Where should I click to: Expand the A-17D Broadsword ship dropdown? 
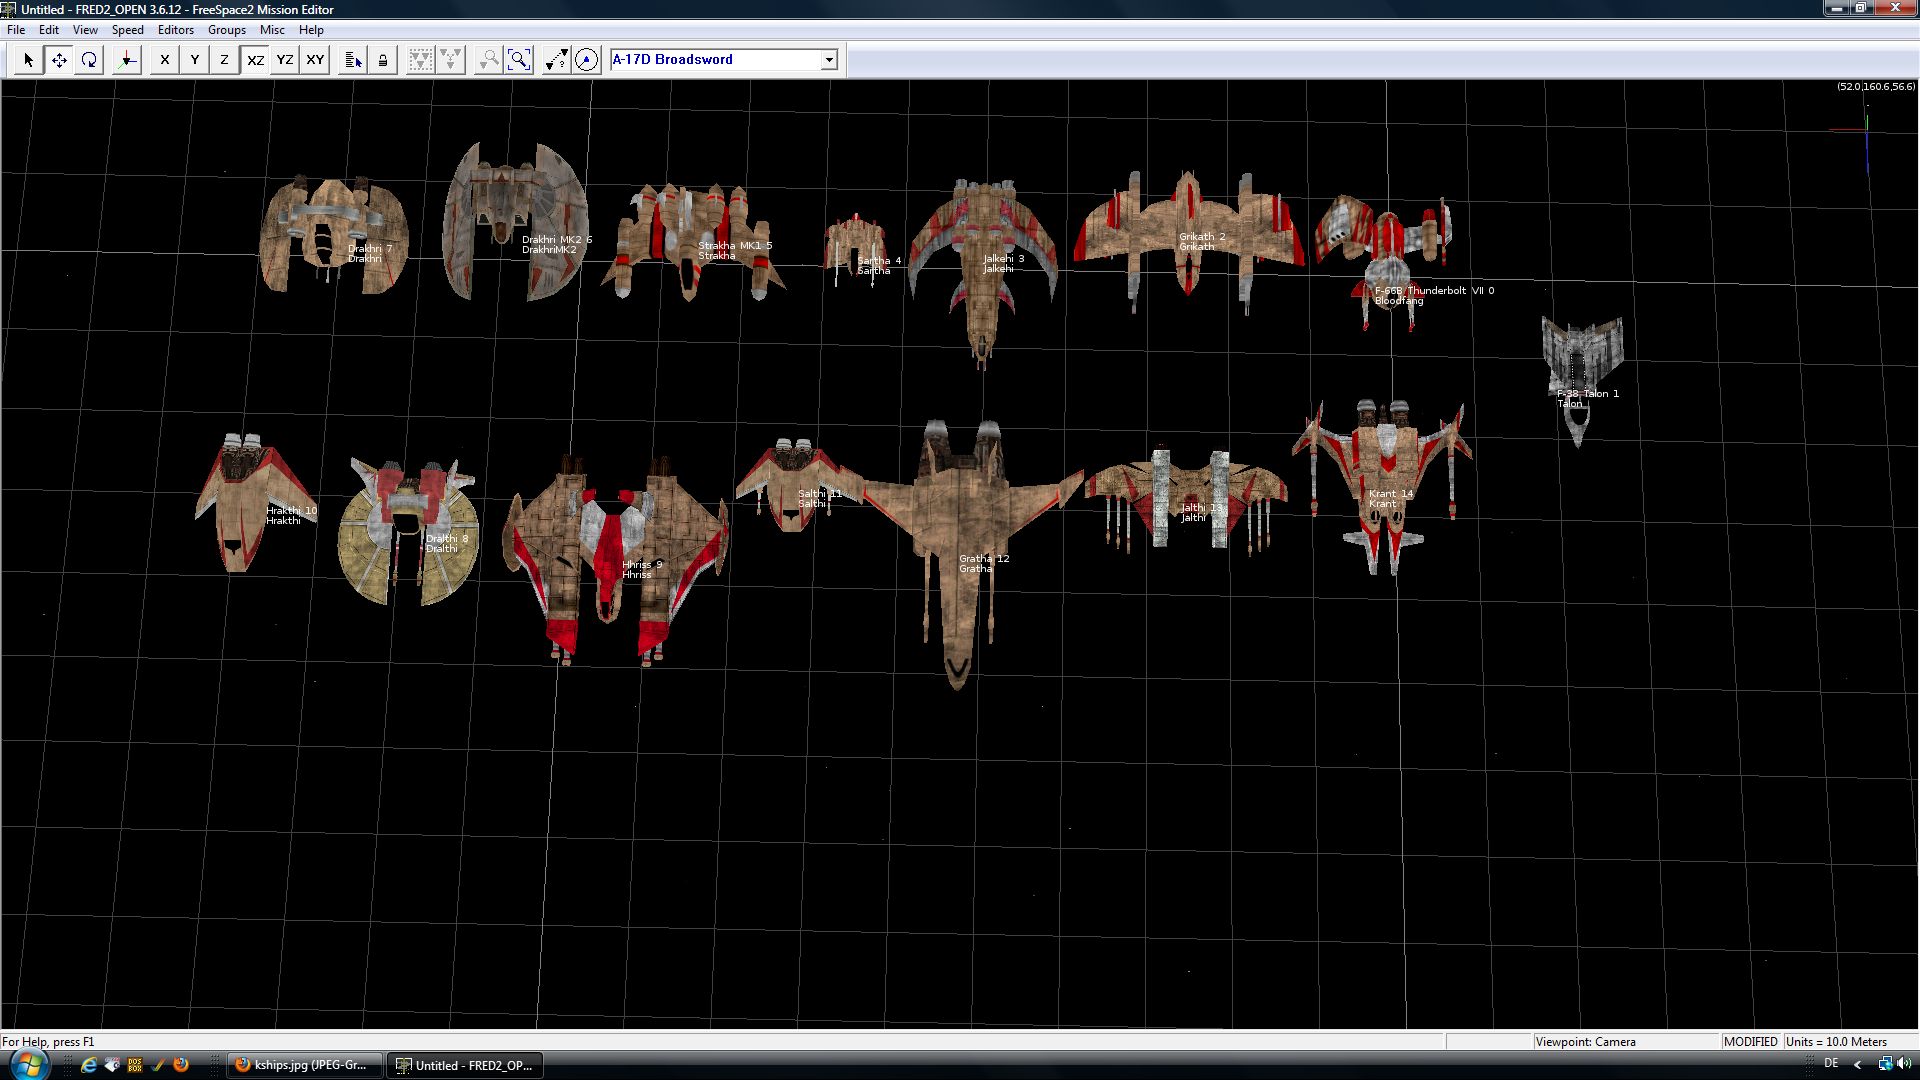pyautogui.click(x=829, y=60)
